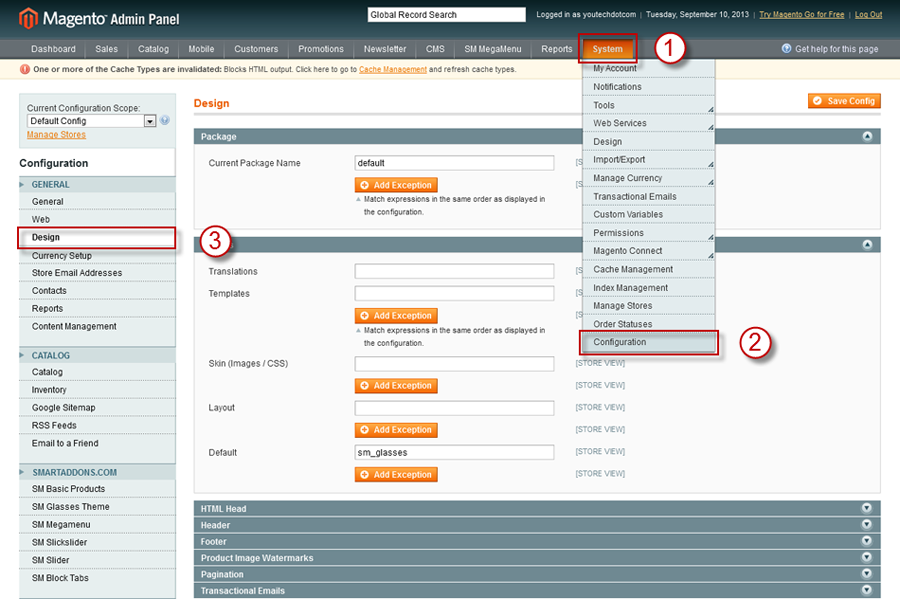Open the Web configuration tab
Viewport: 900px width, 599px height.
97,219
